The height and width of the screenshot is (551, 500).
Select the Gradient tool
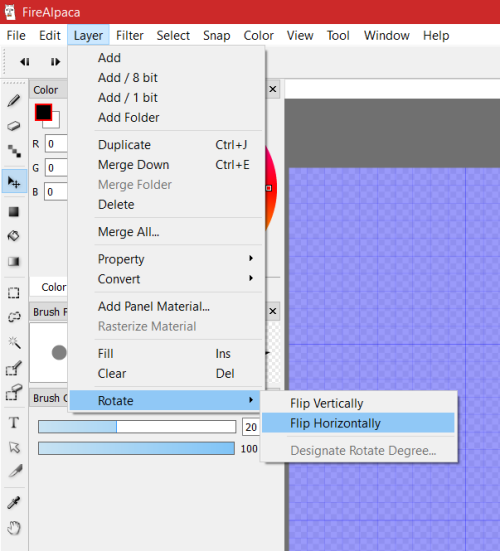click(x=14, y=261)
